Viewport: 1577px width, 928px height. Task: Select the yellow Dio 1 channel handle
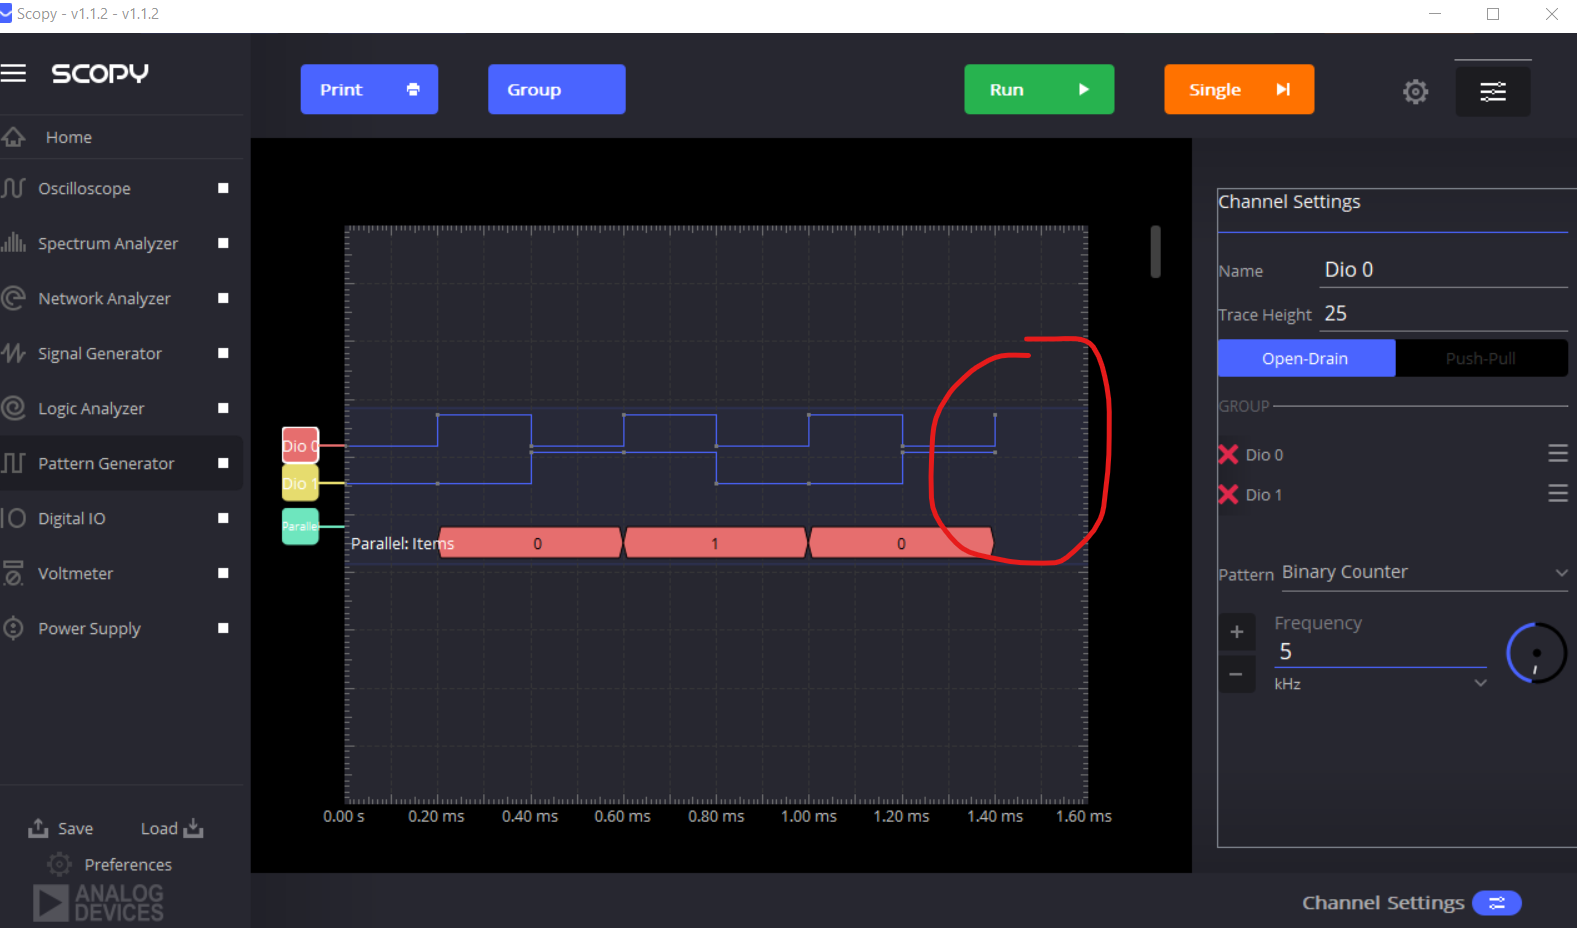click(300, 483)
